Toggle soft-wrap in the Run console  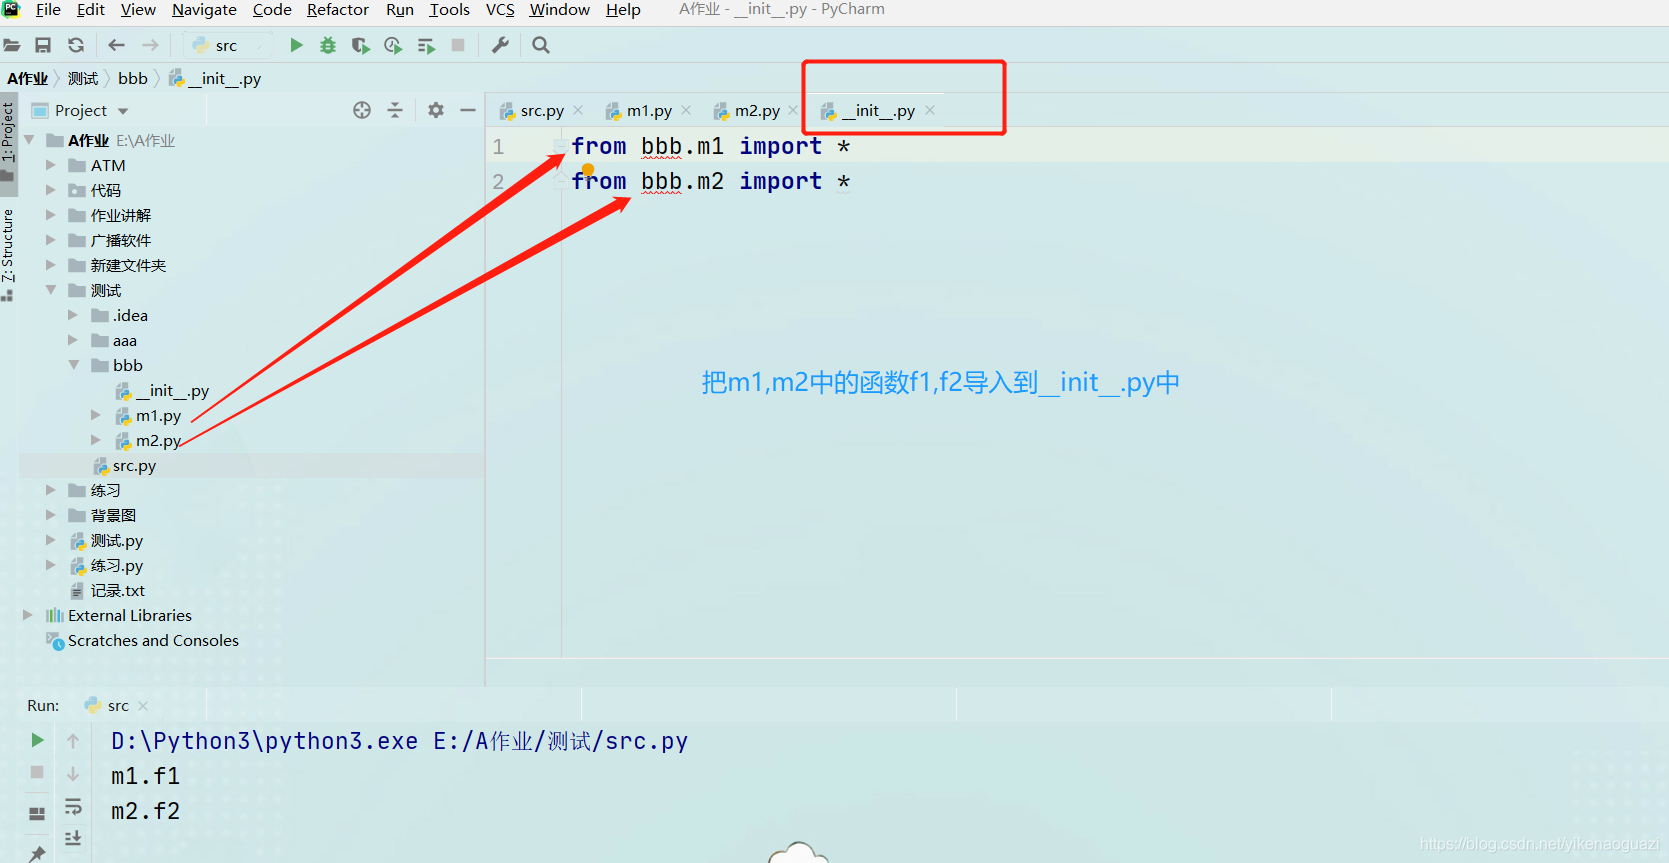pyautogui.click(x=73, y=806)
